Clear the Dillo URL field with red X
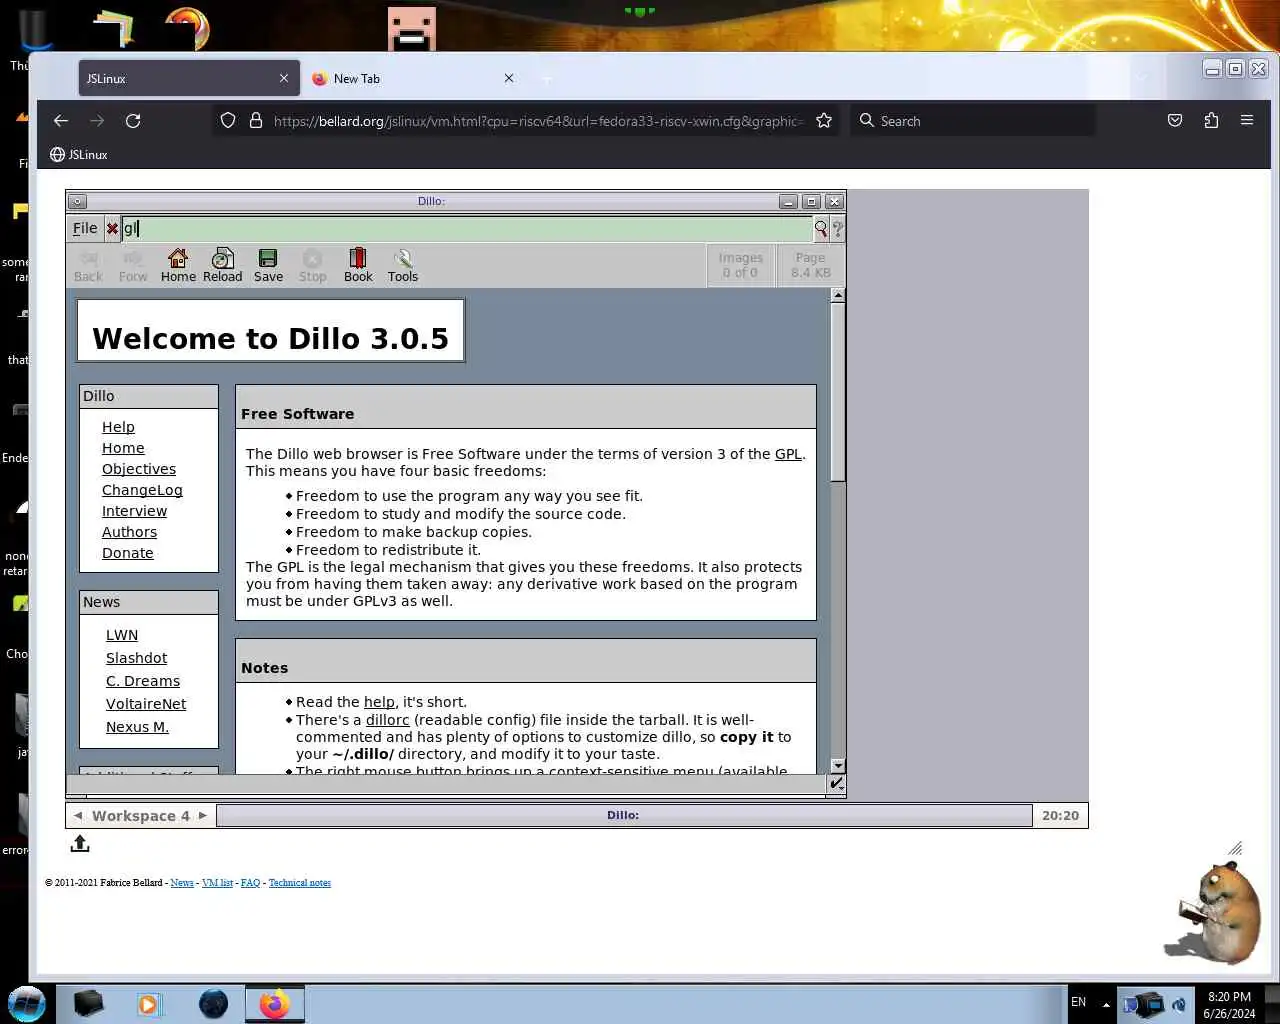This screenshot has height=1024, width=1280. click(112, 228)
